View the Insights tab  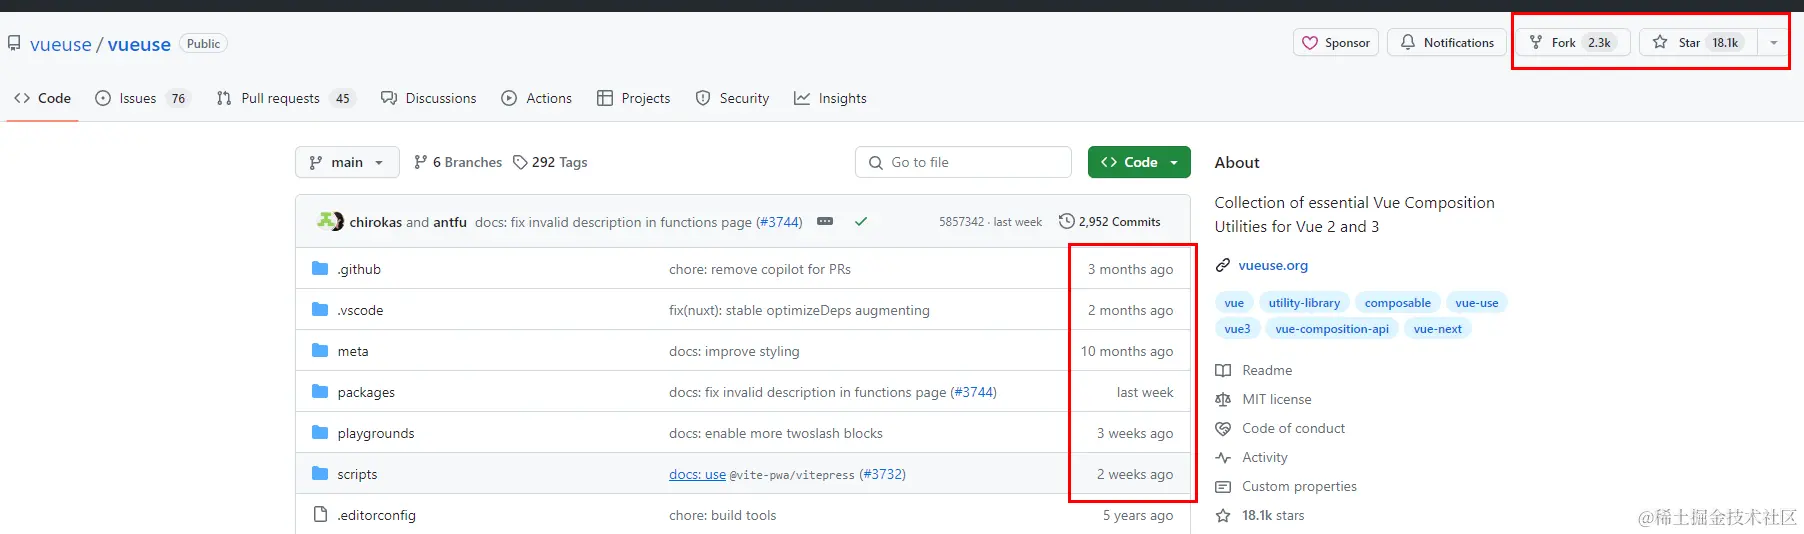coord(831,98)
